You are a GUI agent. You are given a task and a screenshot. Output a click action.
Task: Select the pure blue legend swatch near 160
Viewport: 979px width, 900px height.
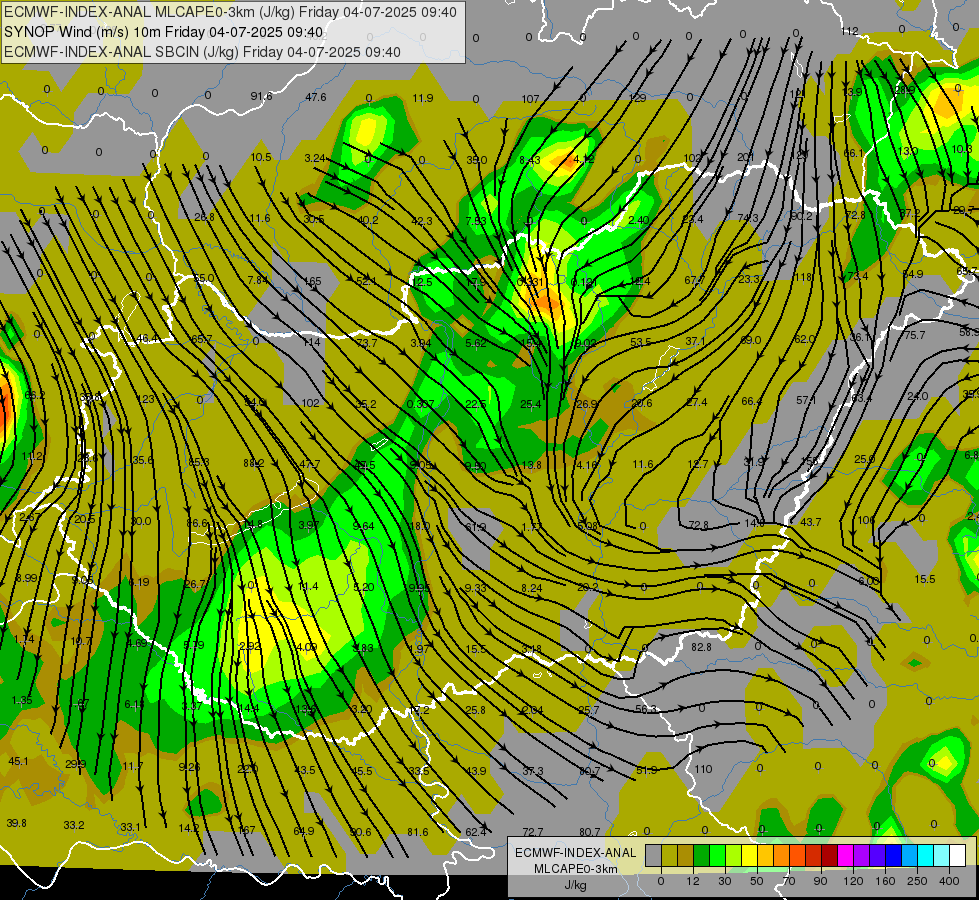[893, 856]
